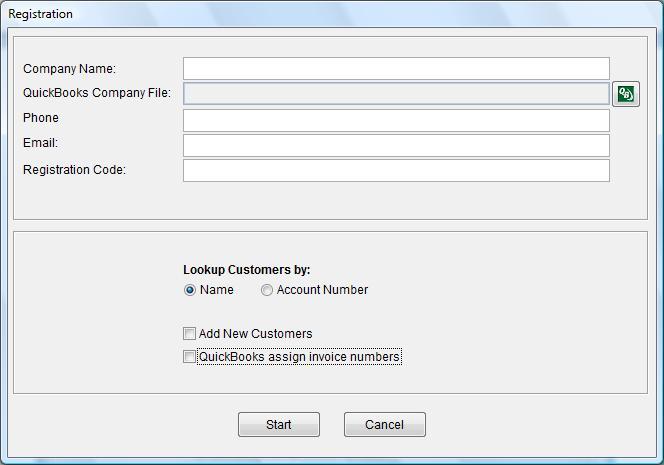This screenshot has width=664, height=465.
Task: Click the Company Name input field
Action: (x=396, y=69)
